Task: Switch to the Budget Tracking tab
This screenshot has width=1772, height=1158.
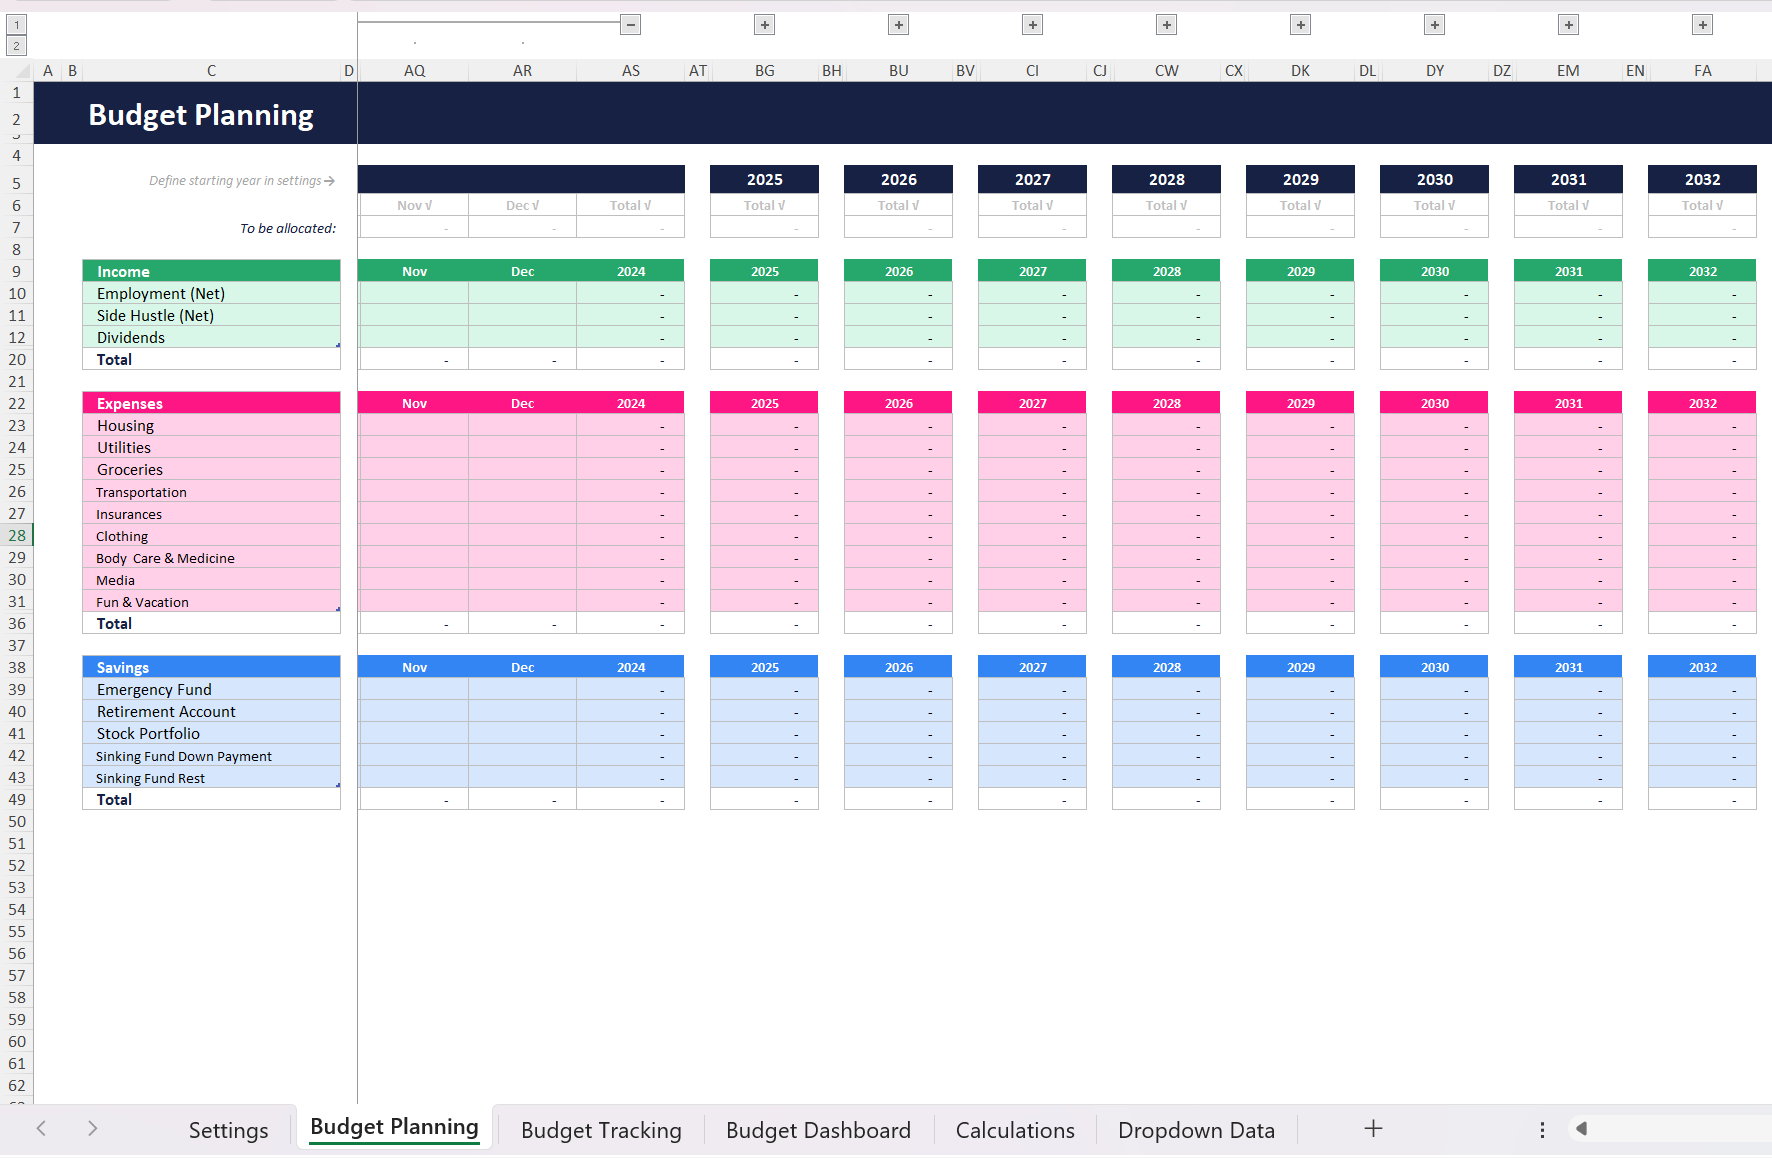Action: pyautogui.click(x=601, y=1129)
